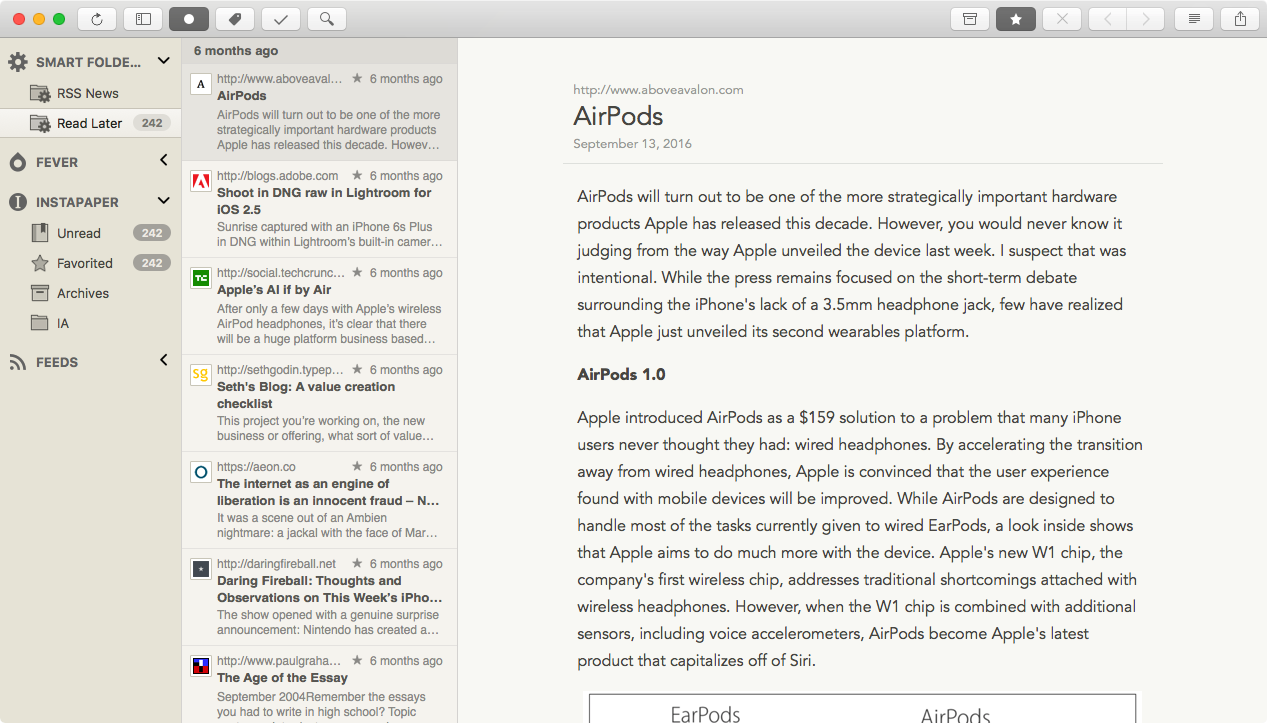Click the Paul Graham favicon in the list
The width and height of the screenshot is (1267, 723).
201,666
